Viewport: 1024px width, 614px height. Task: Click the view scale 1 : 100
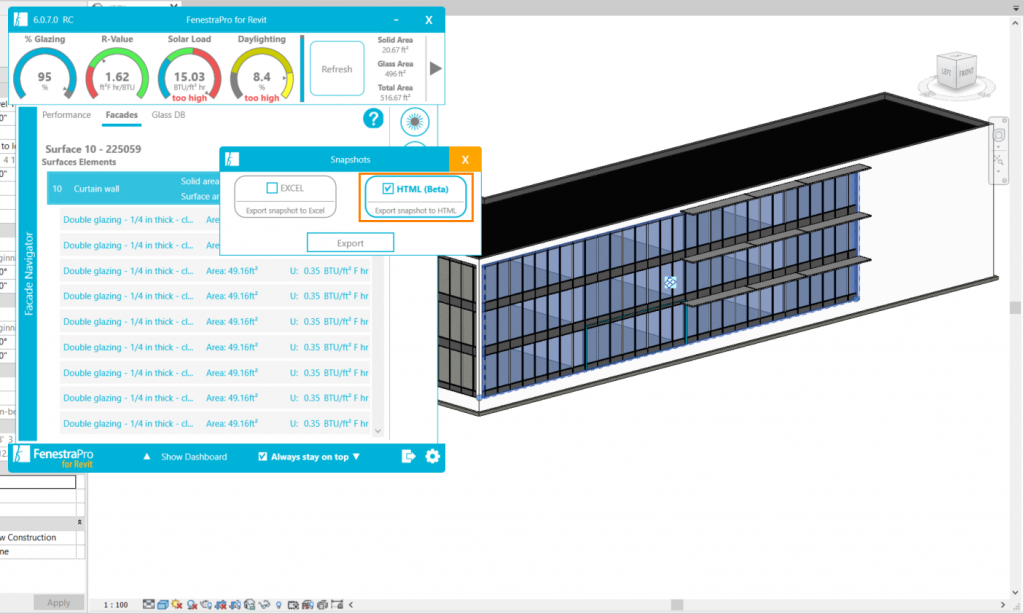click(x=116, y=605)
